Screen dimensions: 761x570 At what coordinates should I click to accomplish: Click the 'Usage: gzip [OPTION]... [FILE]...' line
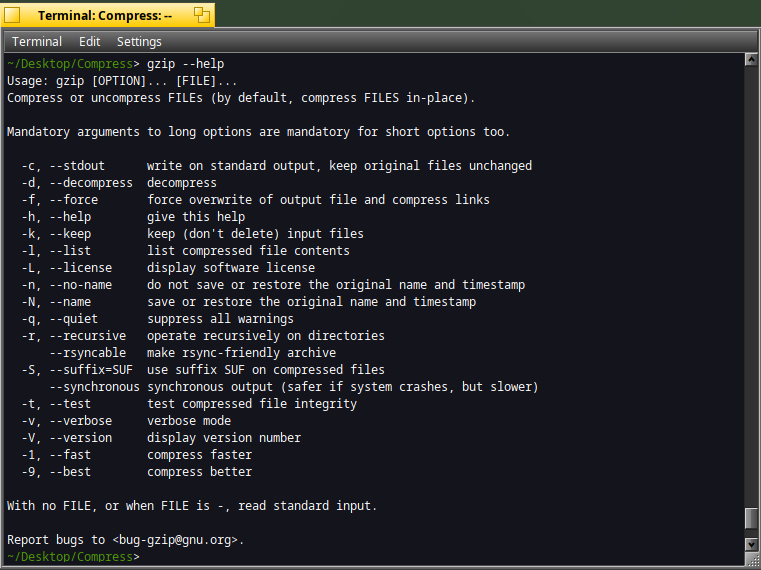pyautogui.click(x=122, y=81)
